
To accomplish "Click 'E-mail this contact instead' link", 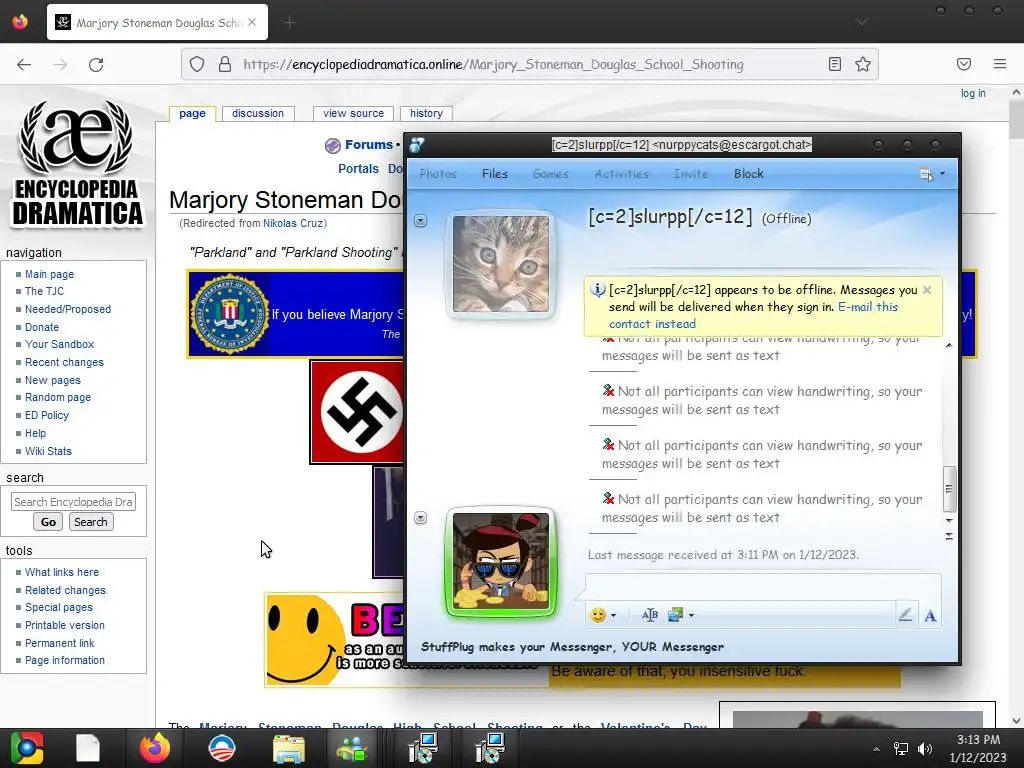I will point(753,315).
